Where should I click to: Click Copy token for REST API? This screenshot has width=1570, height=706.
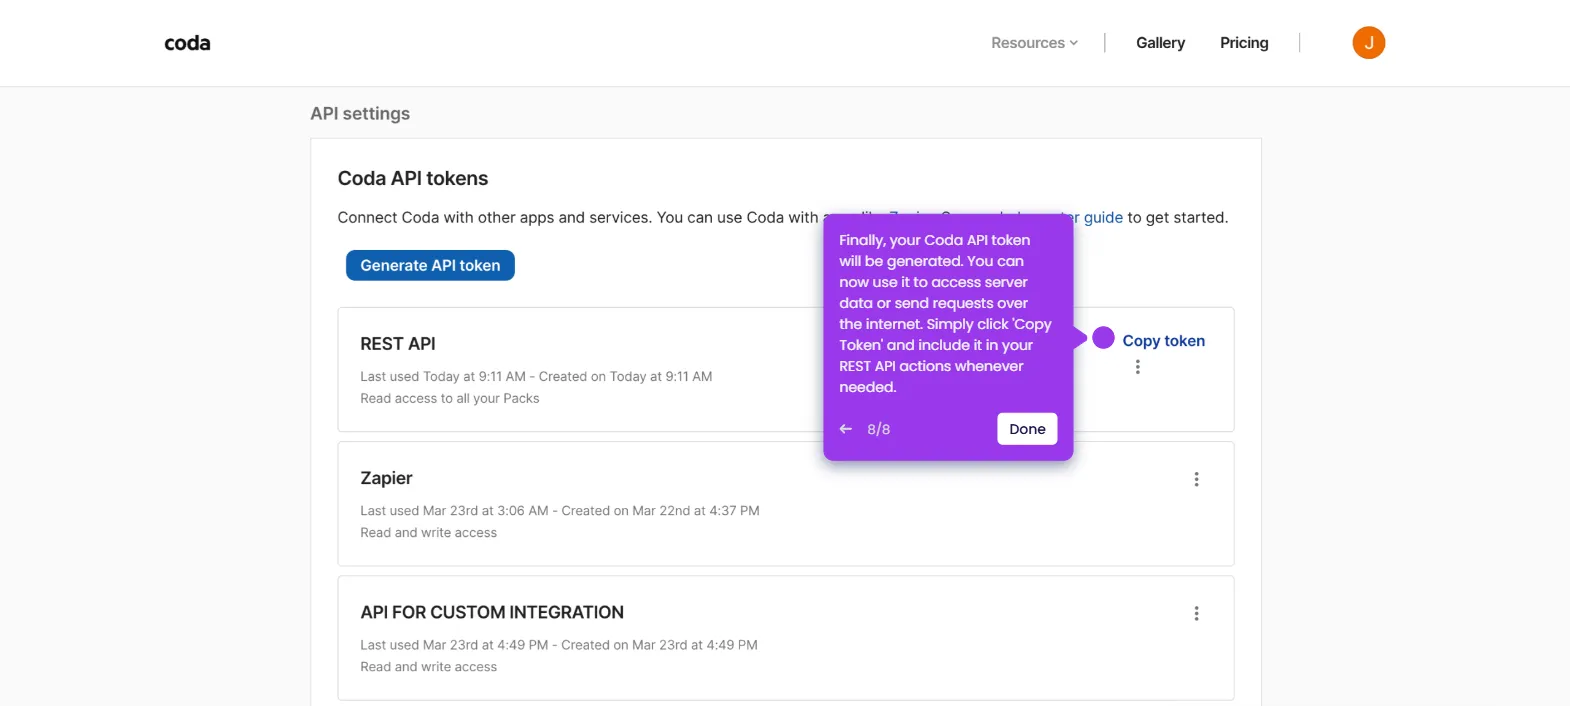pyautogui.click(x=1163, y=341)
